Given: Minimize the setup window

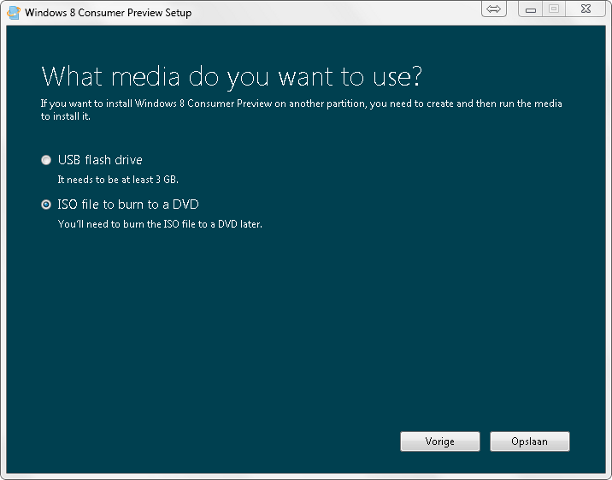Looking at the screenshot, I should [x=528, y=9].
